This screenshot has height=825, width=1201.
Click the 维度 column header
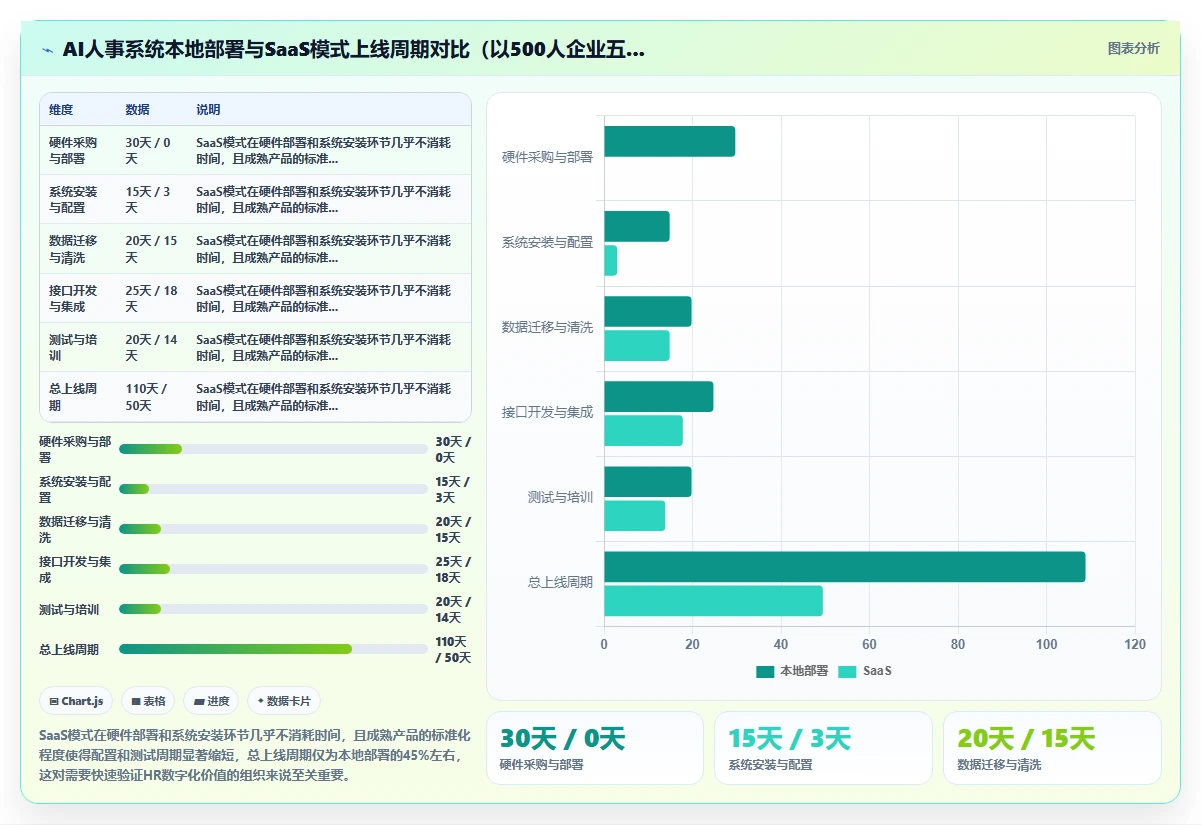pyautogui.click(x=61, y=110)
